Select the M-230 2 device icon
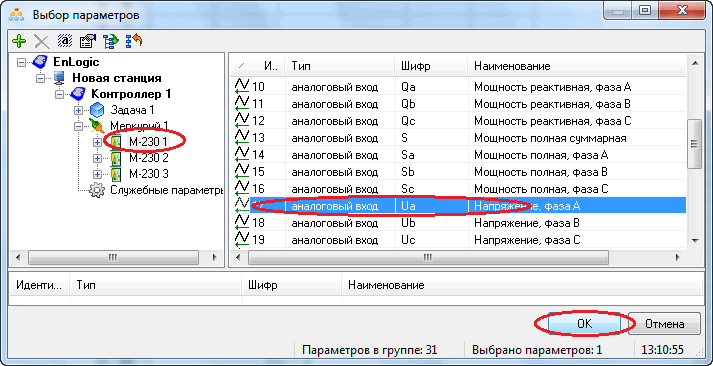The width and height of the screenshot is (713, 366). [x=116, y=158]
